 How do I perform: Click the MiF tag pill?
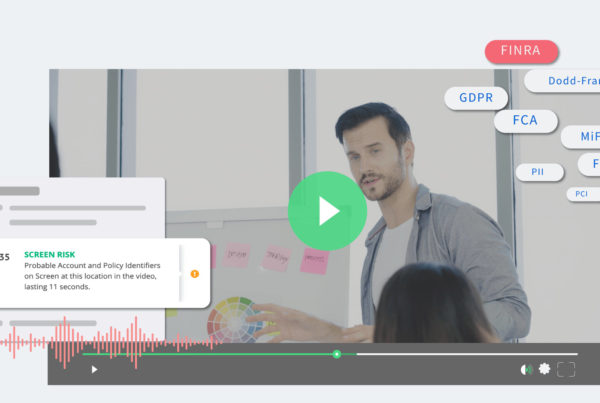[x=580, y=137]
